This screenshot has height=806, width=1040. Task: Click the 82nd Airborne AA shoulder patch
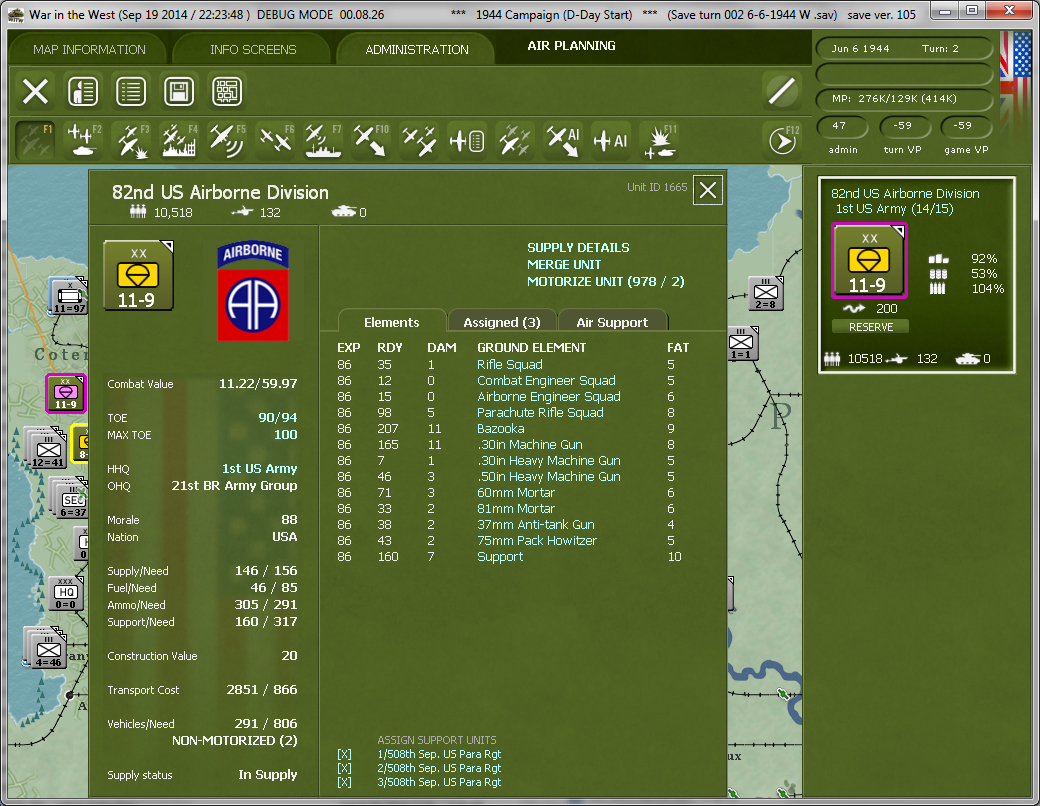pos(253,291)
